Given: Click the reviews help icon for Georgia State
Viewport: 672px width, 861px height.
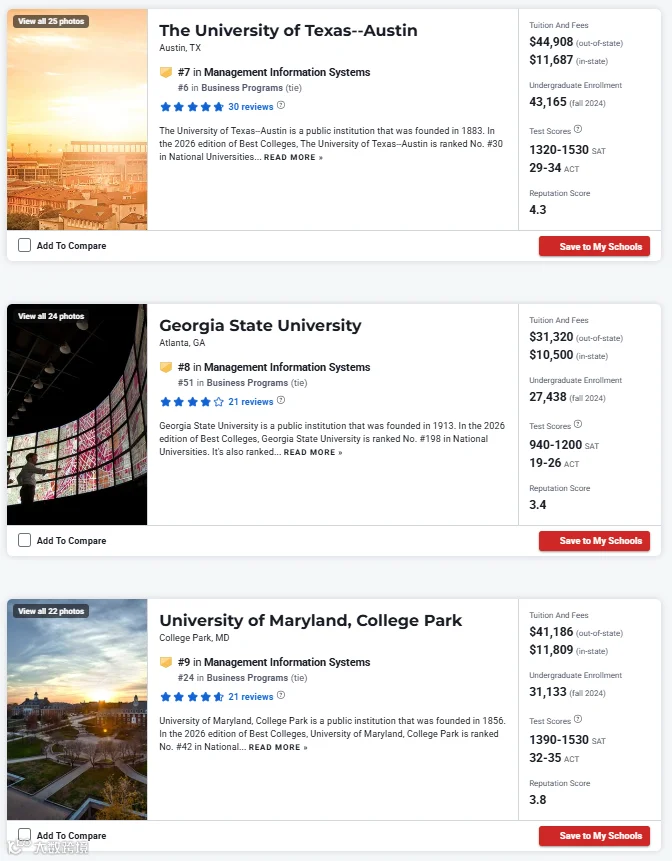Looking at the screenshot, I should coord(281,400).
